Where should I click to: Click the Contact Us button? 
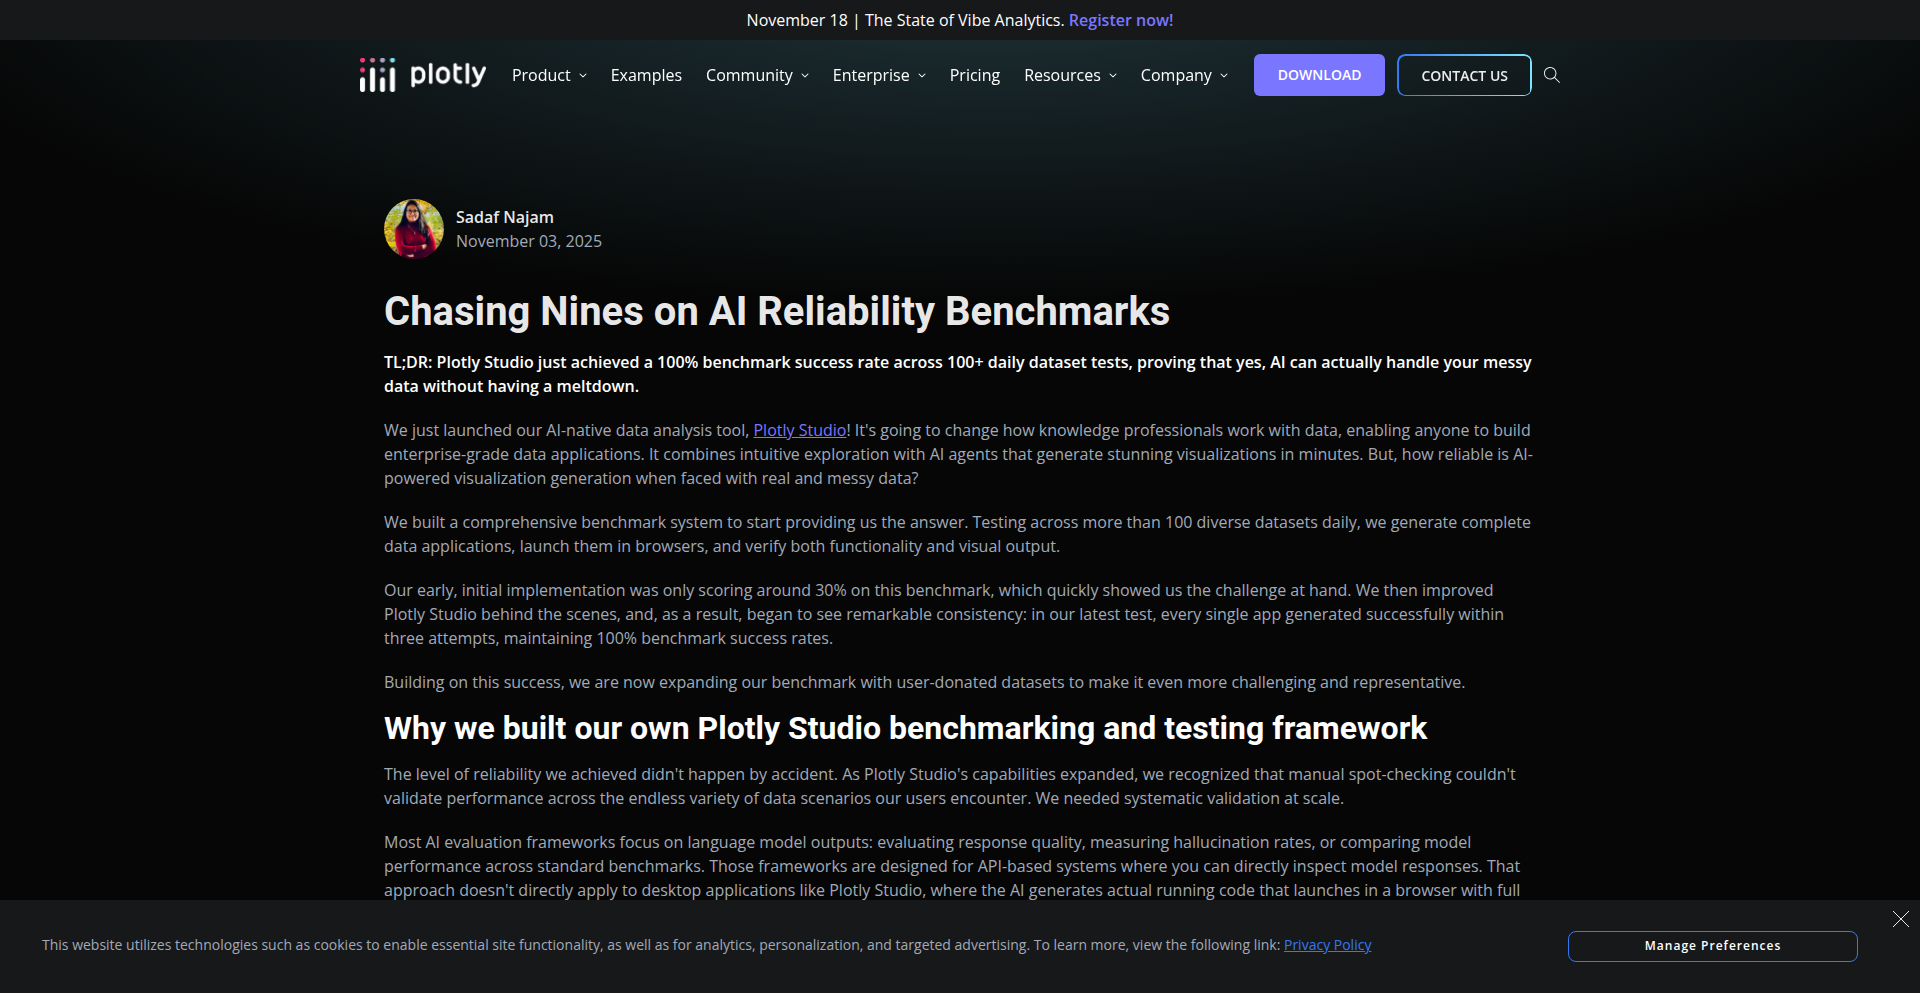coord(1464,75)
